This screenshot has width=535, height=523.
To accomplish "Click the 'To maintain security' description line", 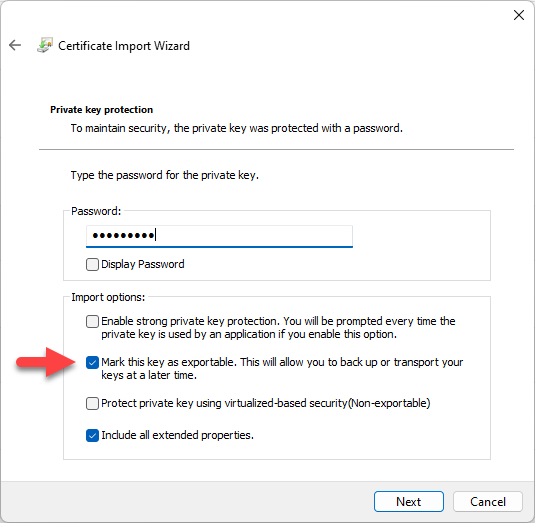I will click(x=236, y=128).
